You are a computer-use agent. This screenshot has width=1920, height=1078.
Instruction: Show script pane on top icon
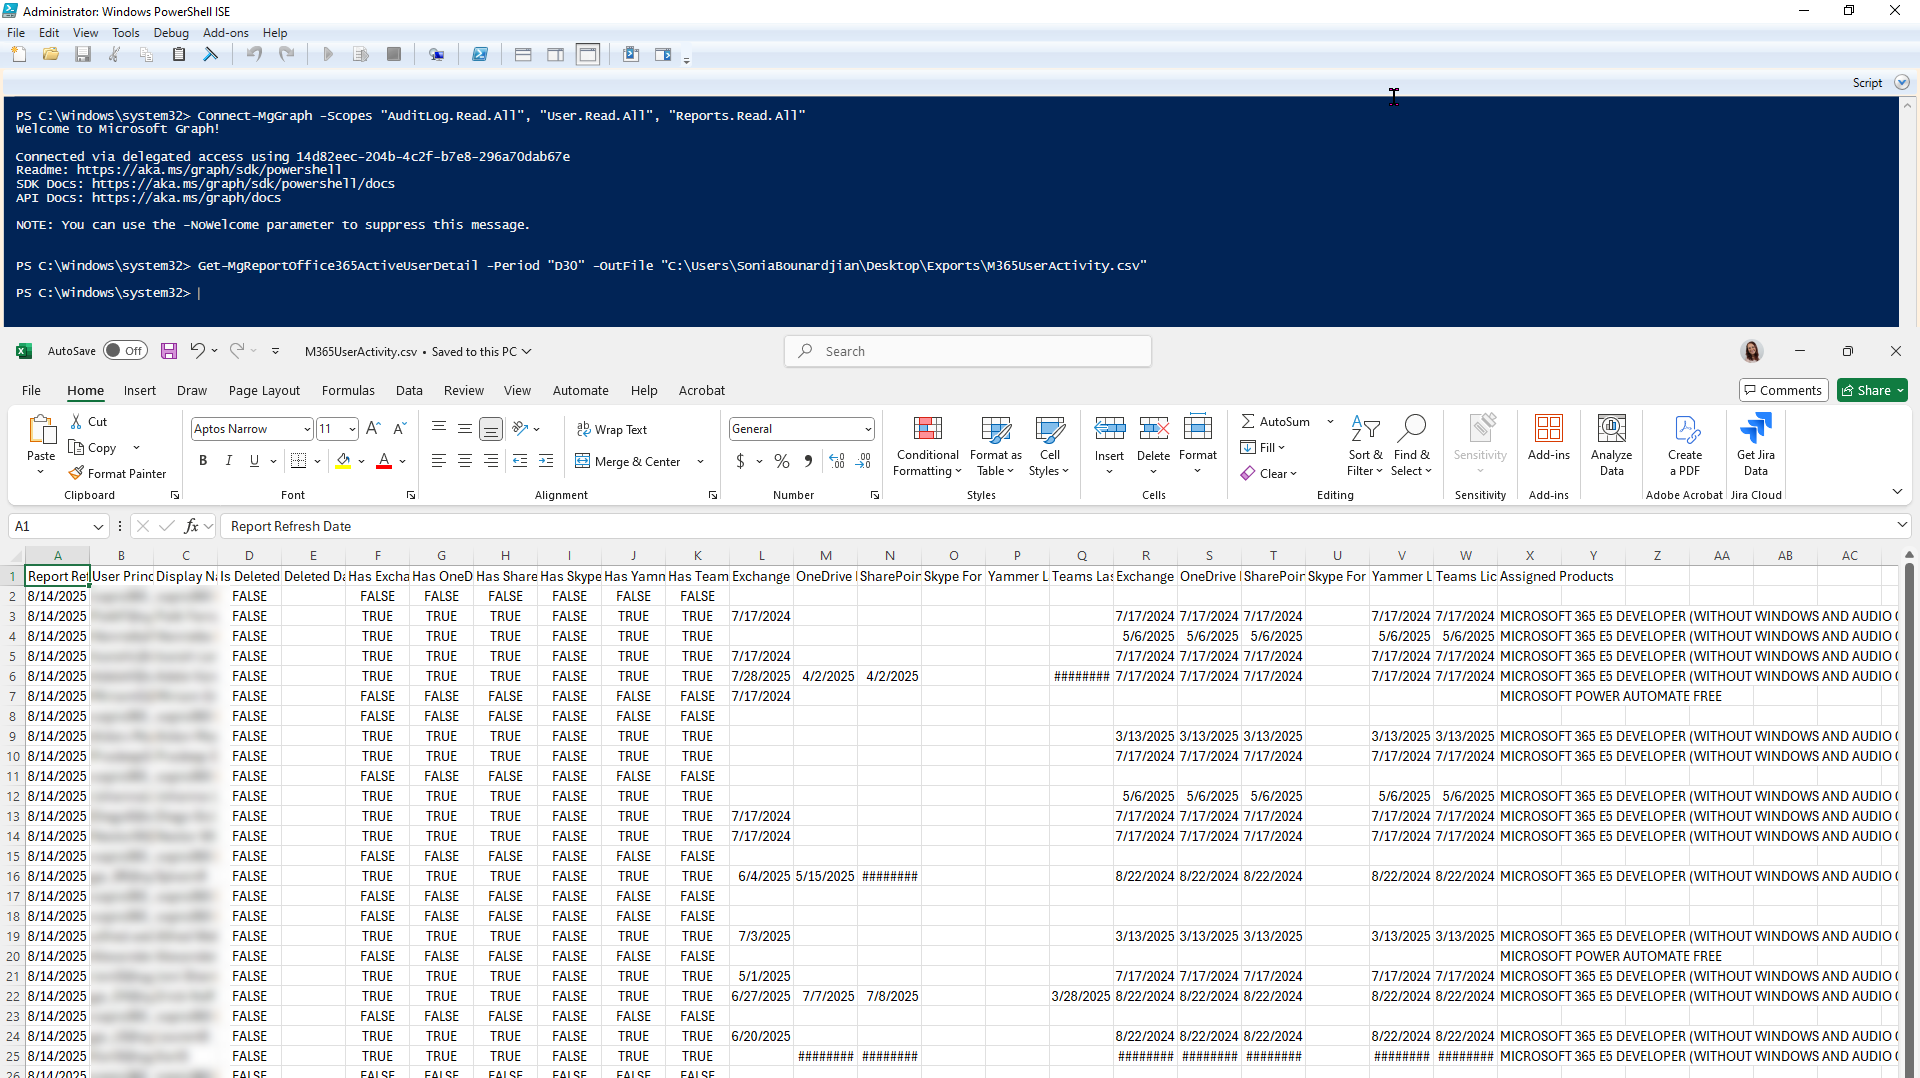tap(523, 55)
